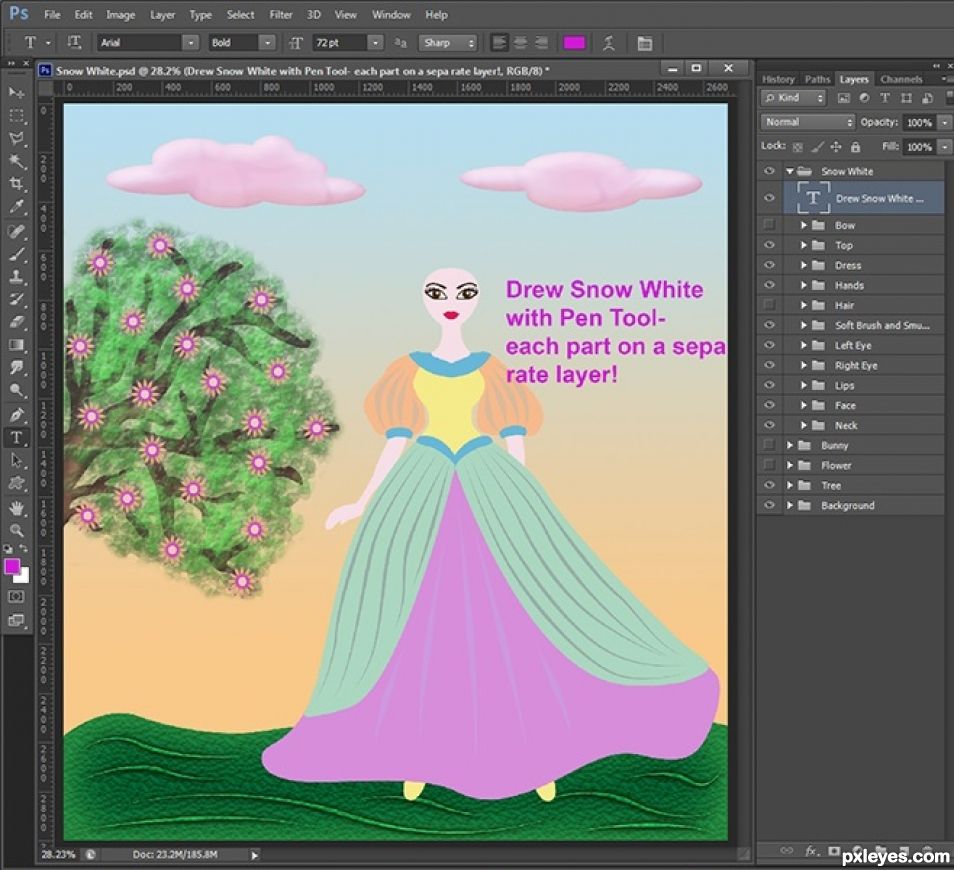Image resolution: width=954 pixels, height=870 pixels.
Task: Open the 72 pt font size dropdown
Action: [376, 43]
